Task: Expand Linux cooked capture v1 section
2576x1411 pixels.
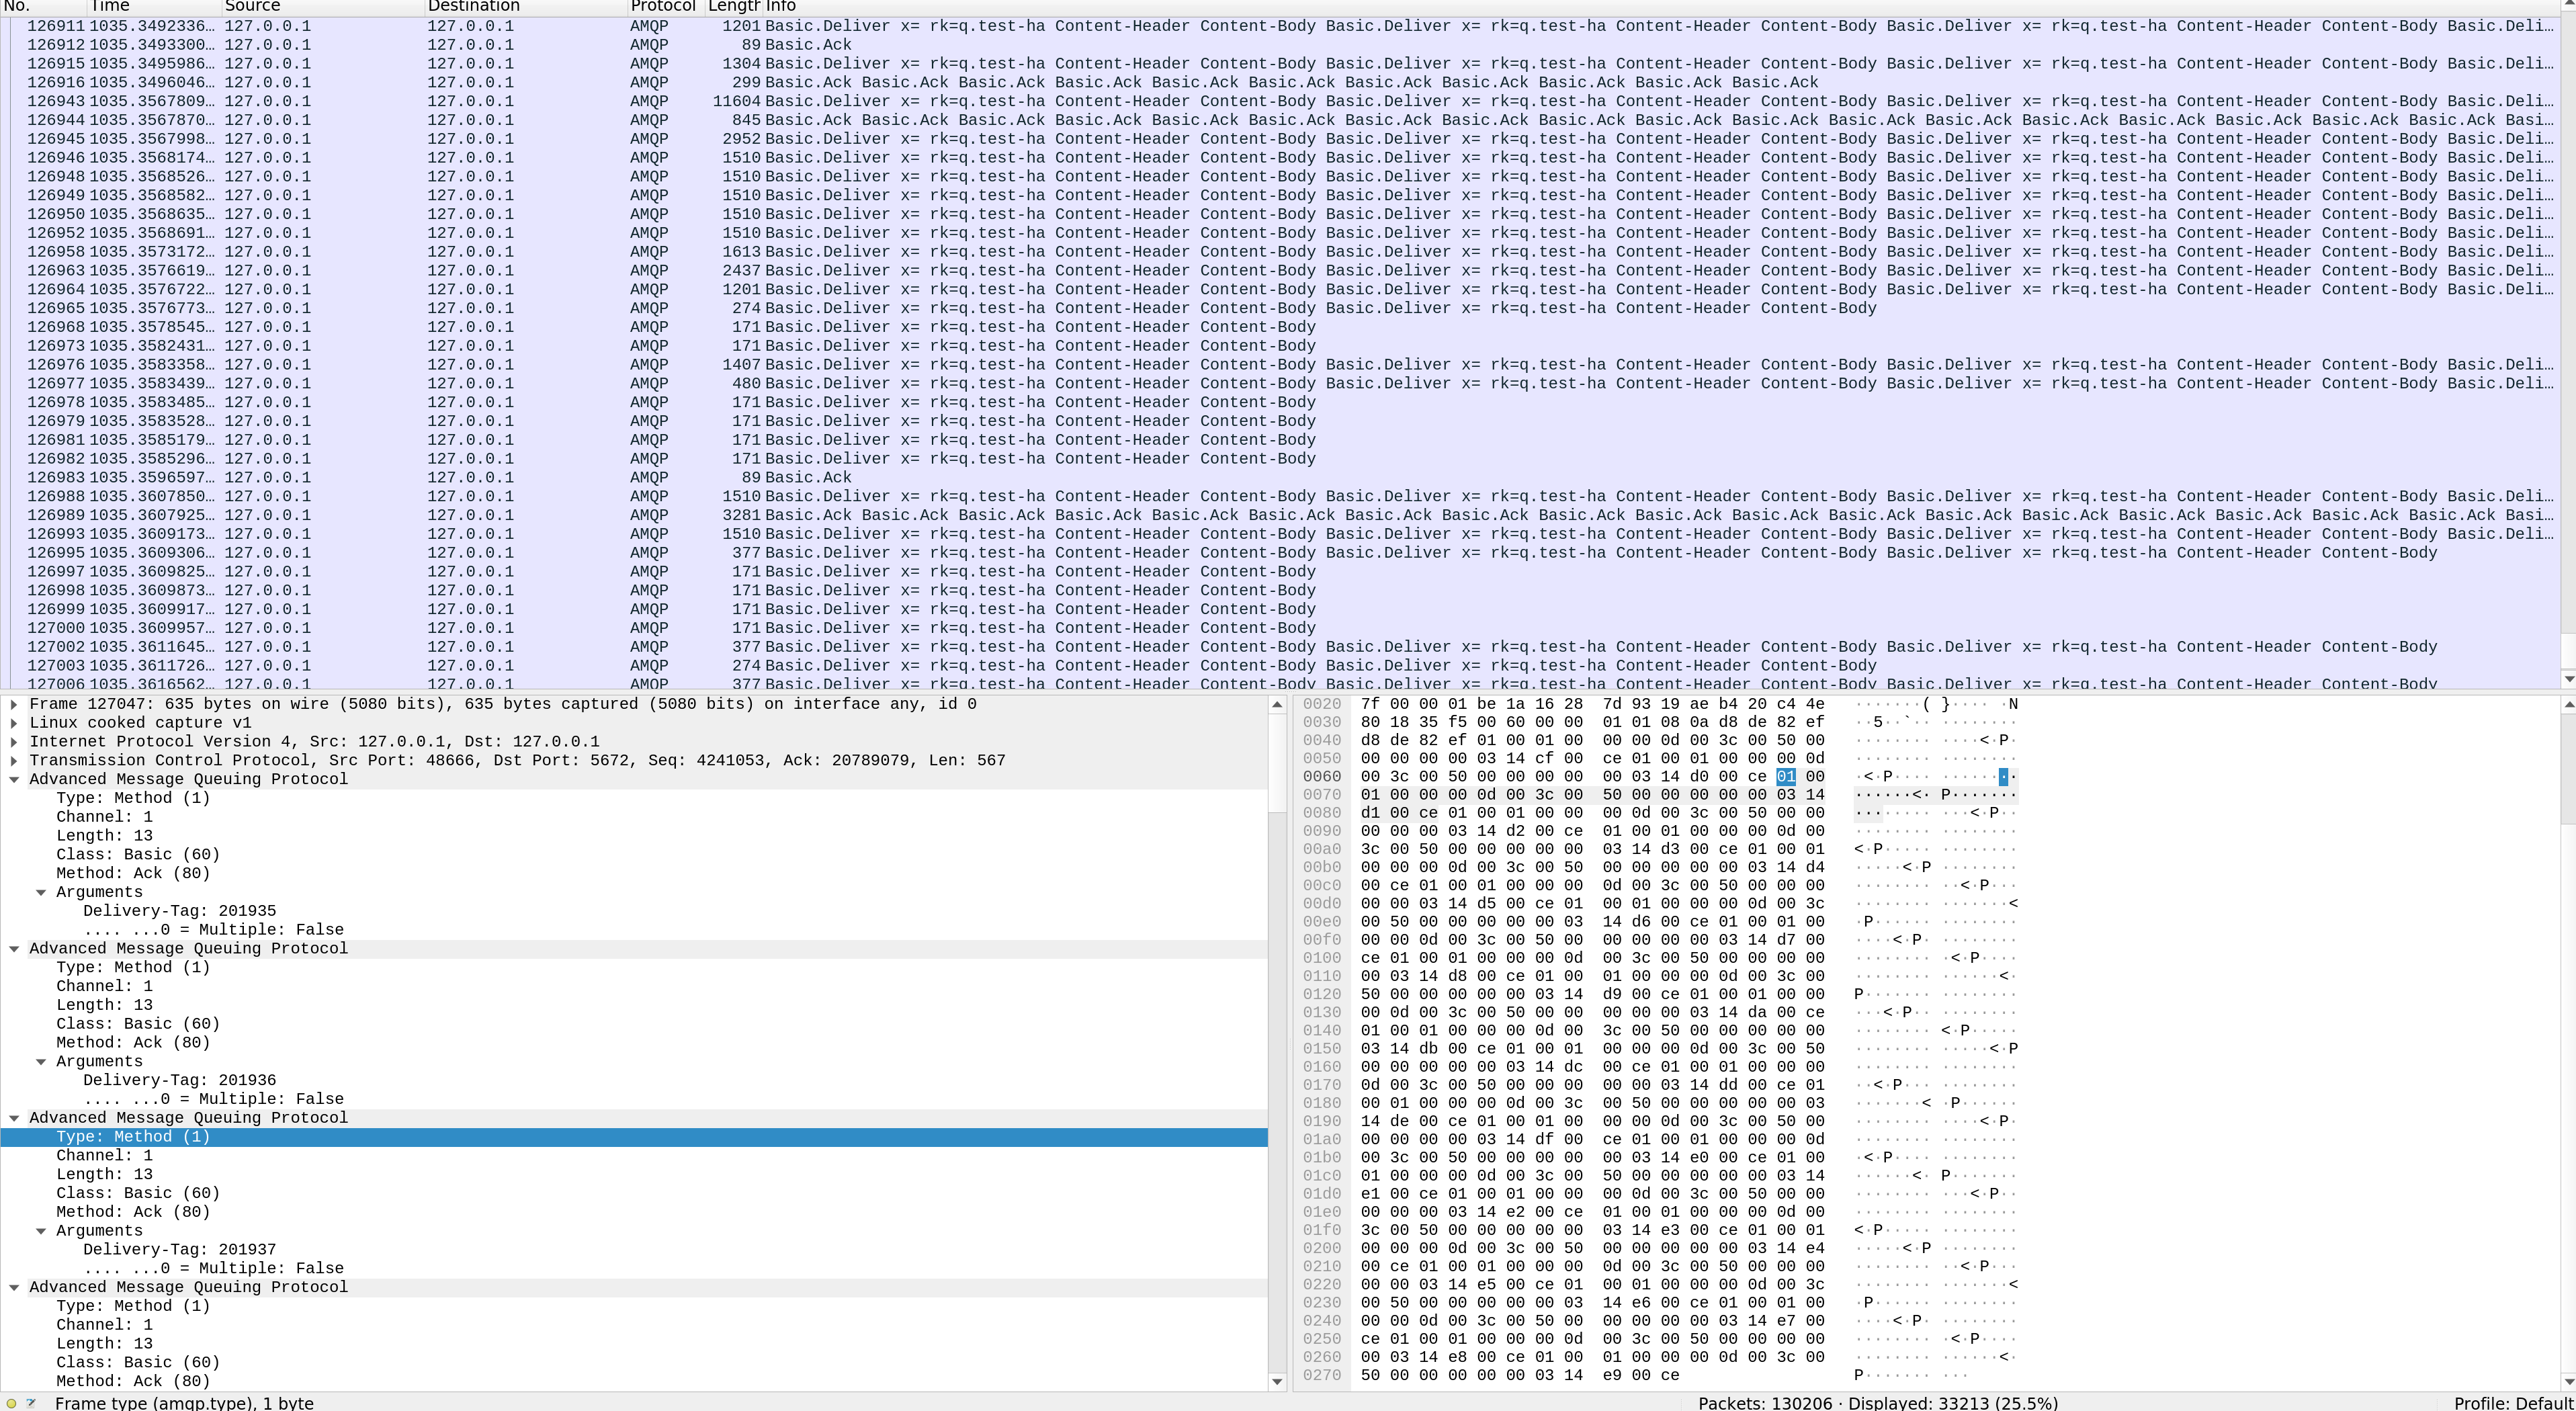Action: (14, 723)
